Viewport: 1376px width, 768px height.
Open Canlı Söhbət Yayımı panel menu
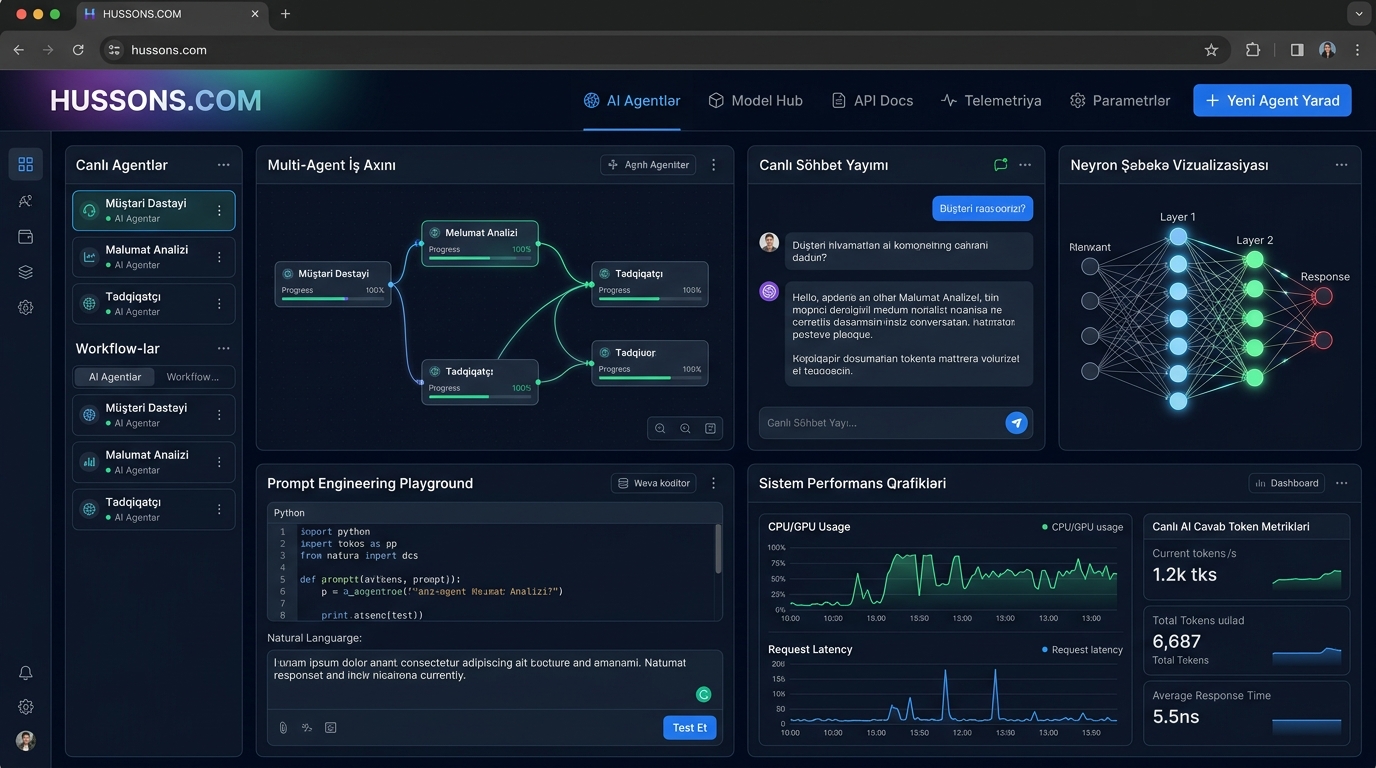(x=1025, y=165)
